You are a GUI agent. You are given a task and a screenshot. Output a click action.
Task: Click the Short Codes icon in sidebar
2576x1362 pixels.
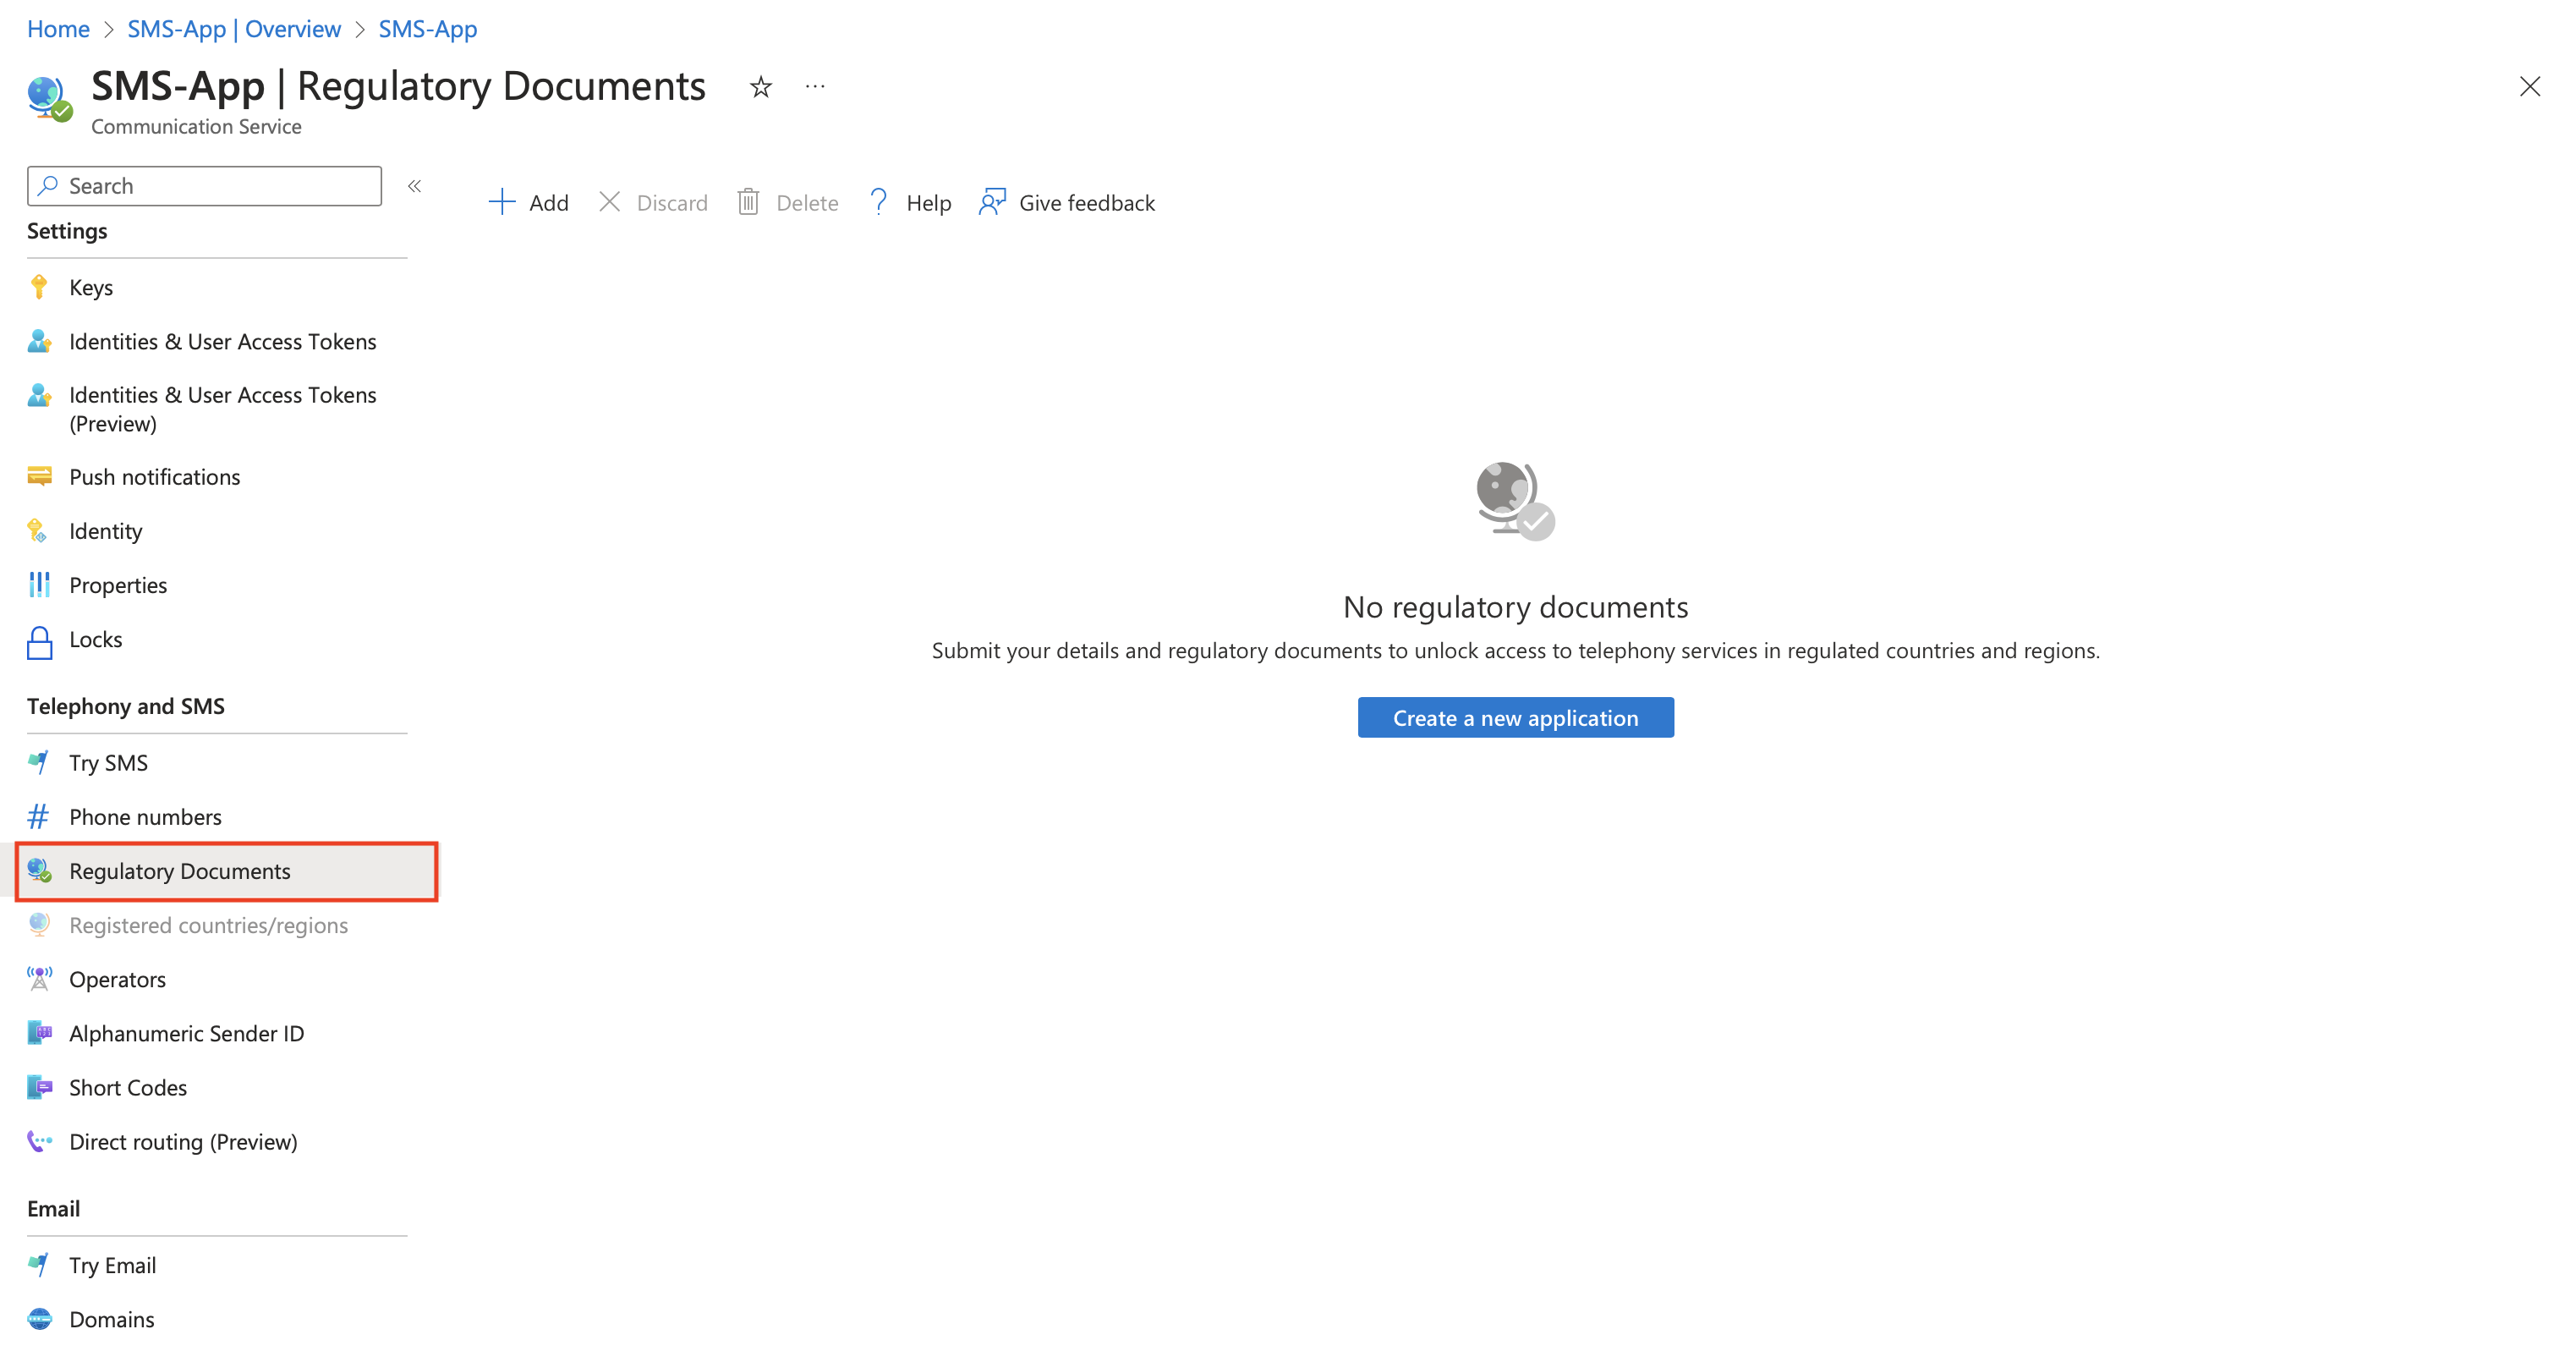(x=41, y=1088)
